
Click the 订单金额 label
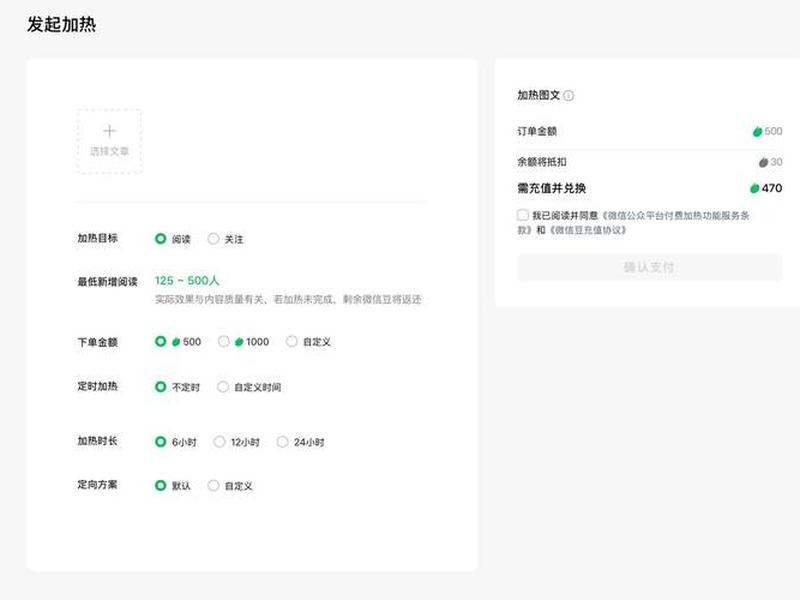click(x=537, y=131)
